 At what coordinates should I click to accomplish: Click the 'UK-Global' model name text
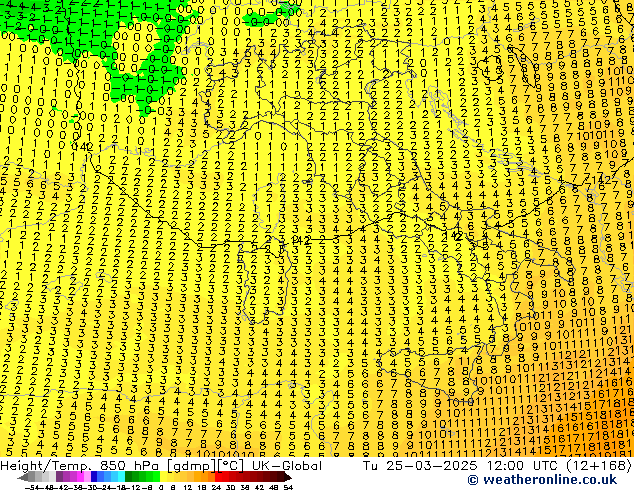point(287,466)
